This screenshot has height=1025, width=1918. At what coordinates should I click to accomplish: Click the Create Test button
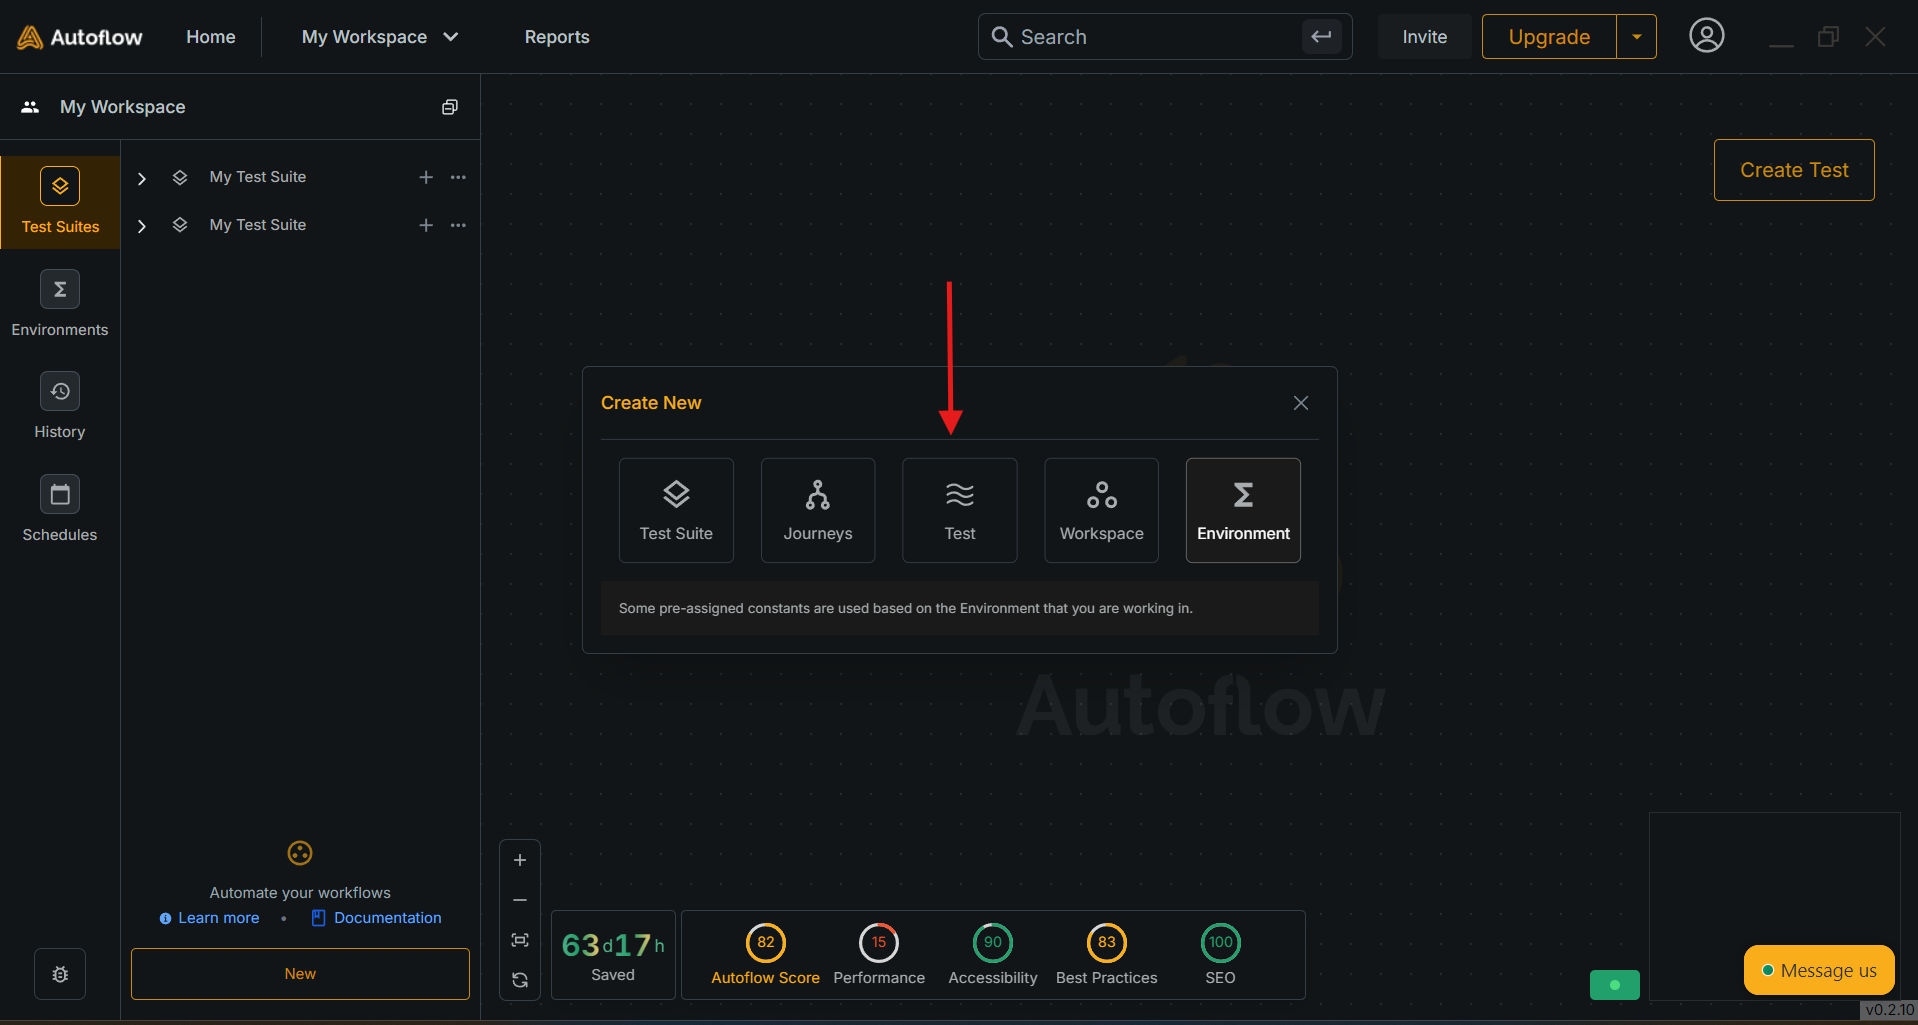click(1794, 170)
